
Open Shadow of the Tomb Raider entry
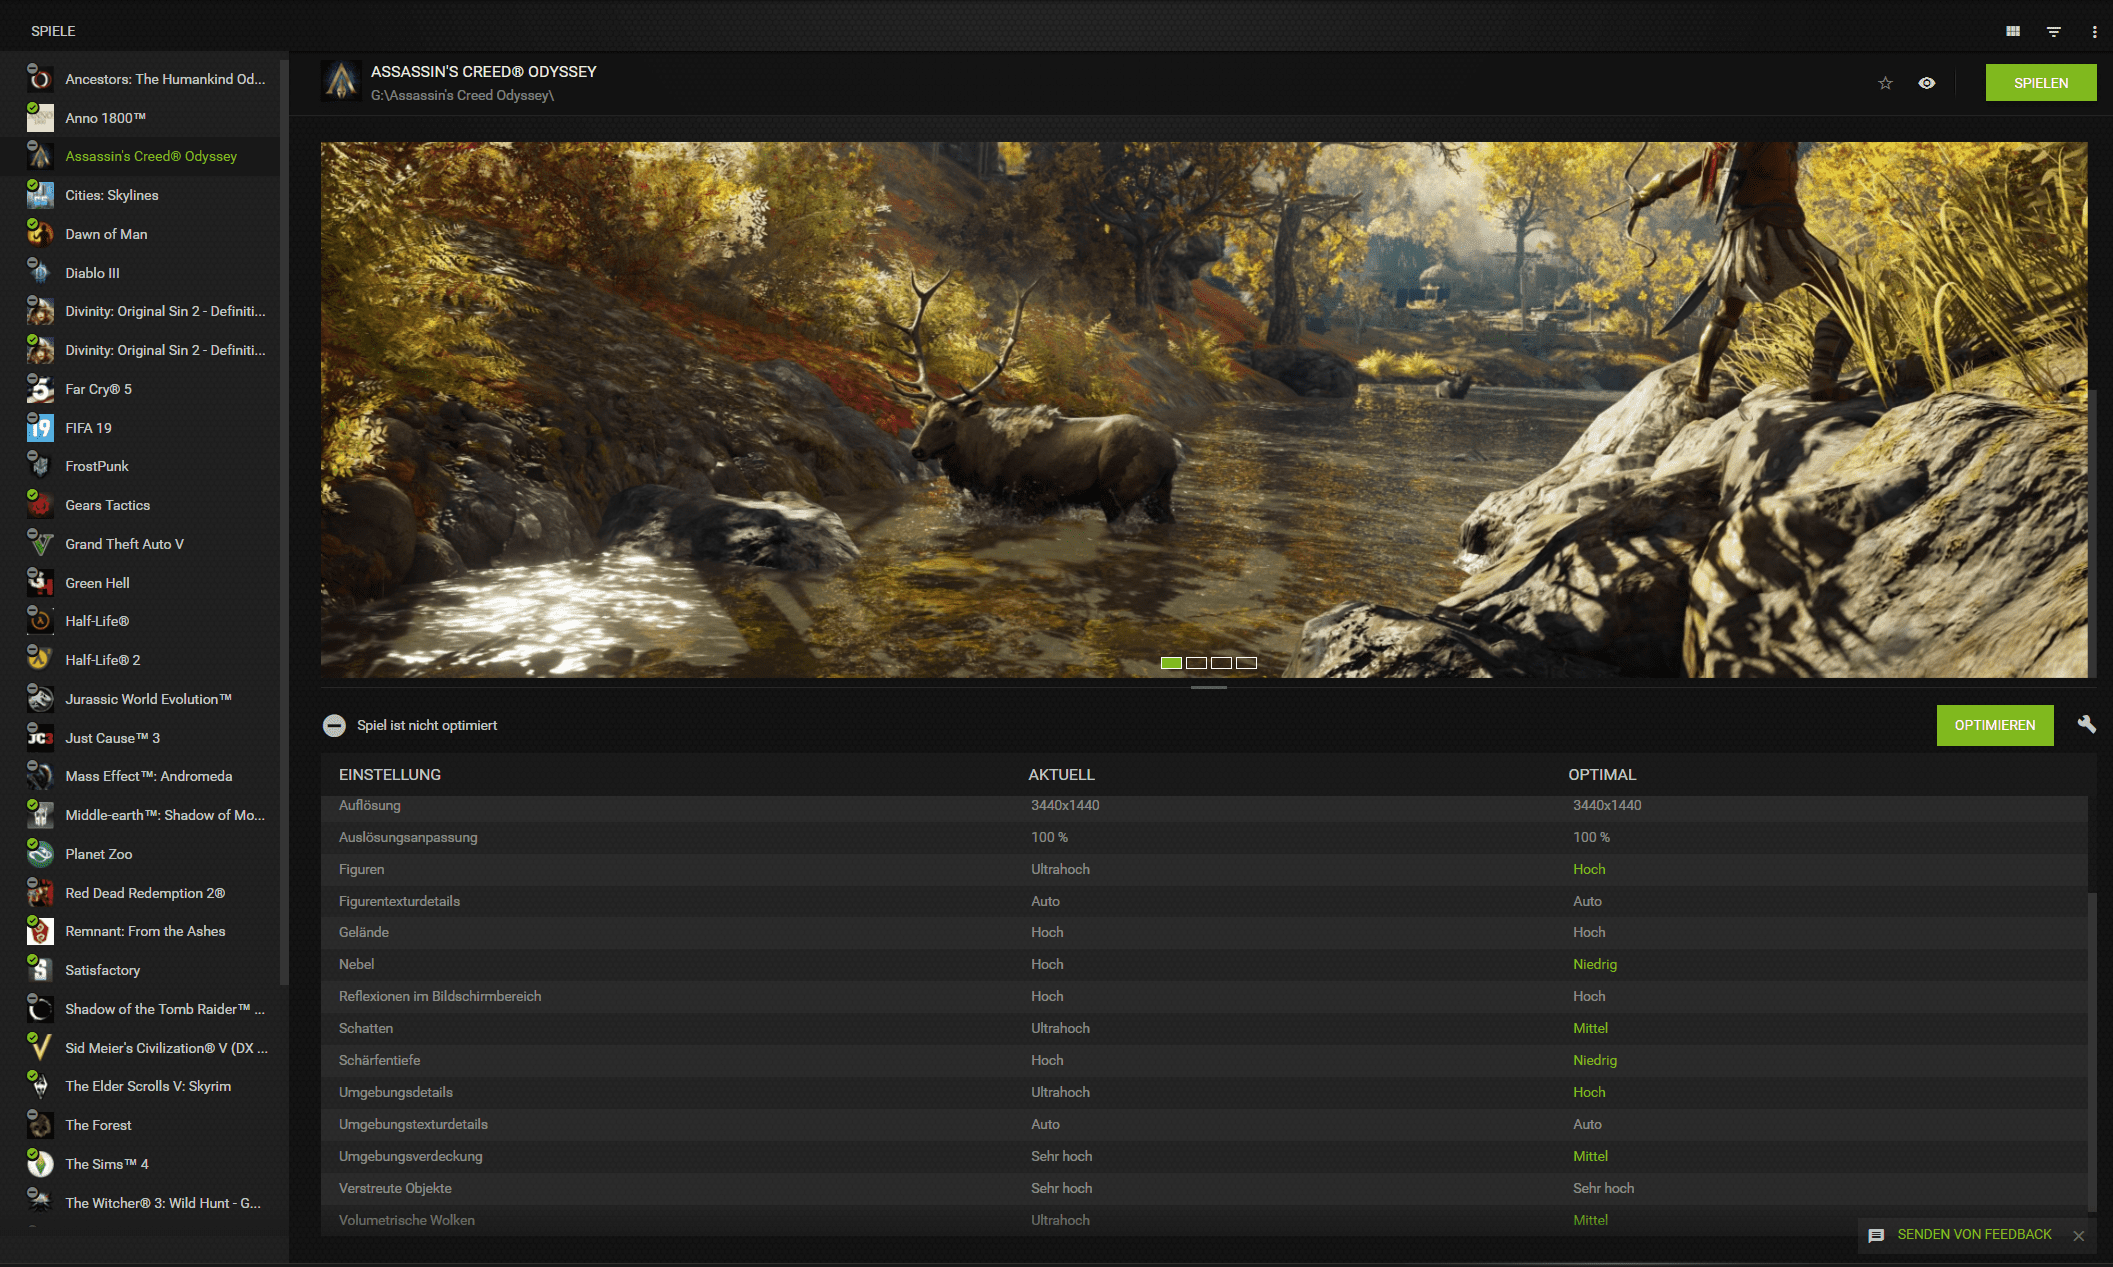pos(140,1009)
